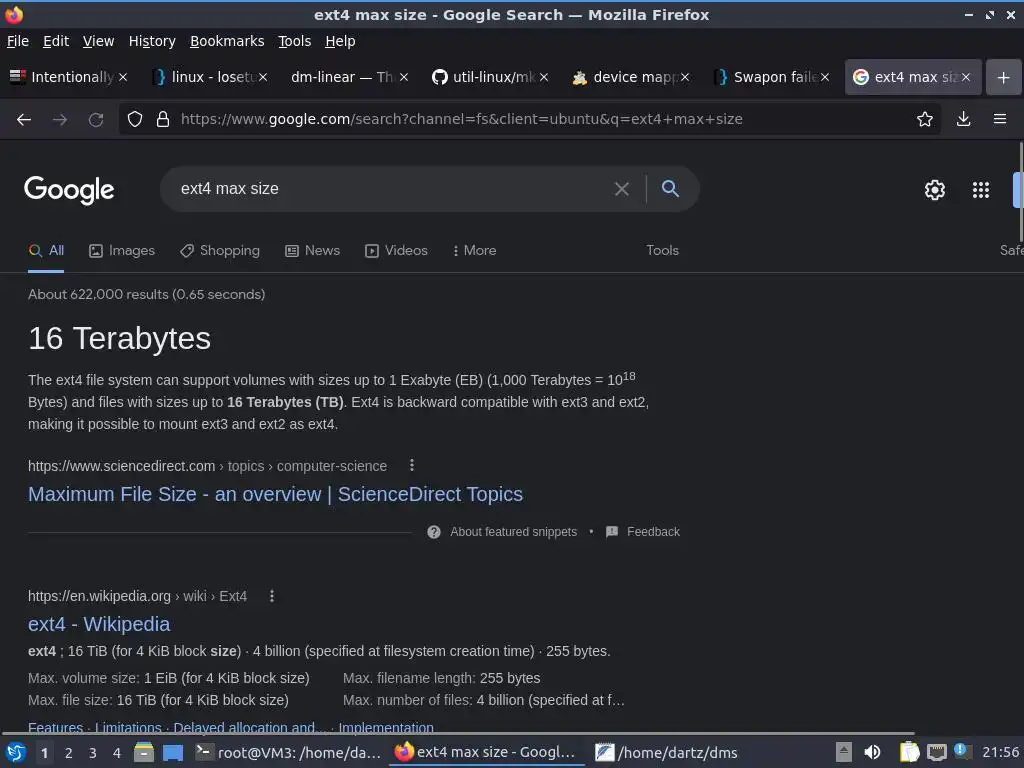Open the Tools menu in menu bar
This screenshot has height=768, width=1024.
[x=295, y=41]
